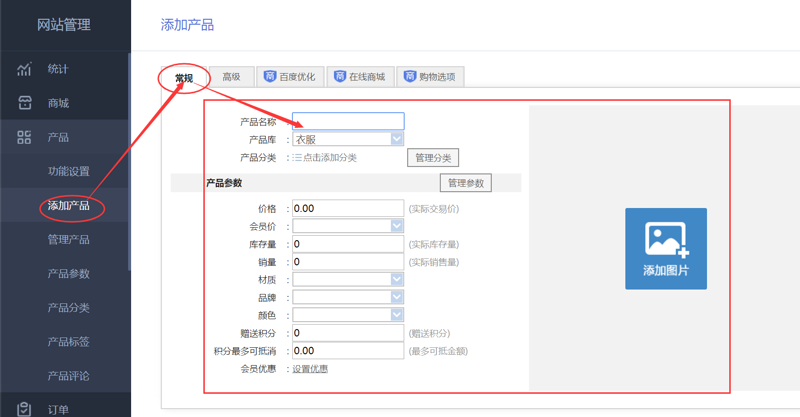
Task: Click the 点击添加分类 link
Action: (330, 158)
